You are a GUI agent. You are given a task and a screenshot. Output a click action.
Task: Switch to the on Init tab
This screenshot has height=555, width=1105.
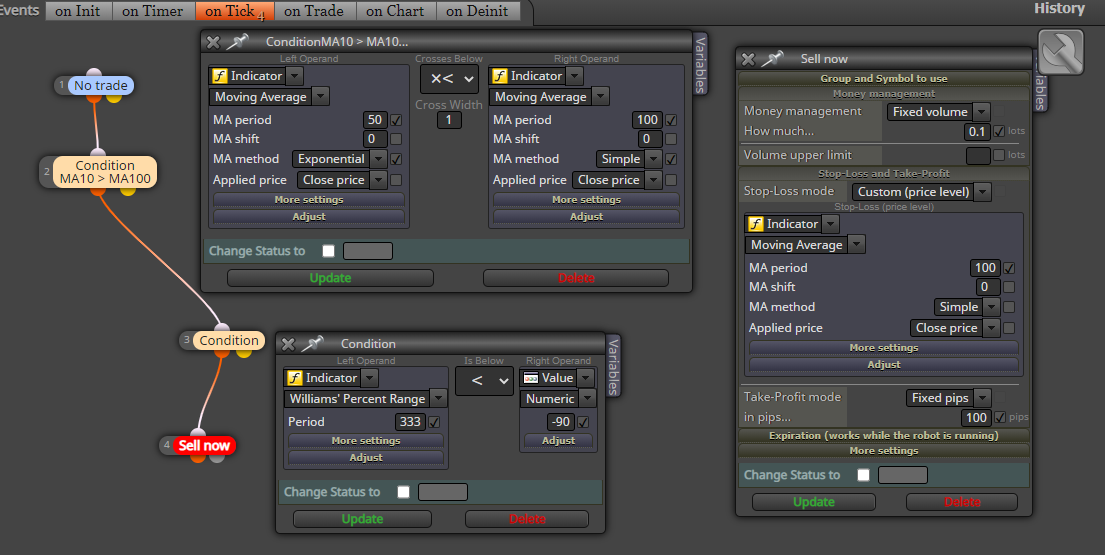pyautogui.click(x=78, y=11)
